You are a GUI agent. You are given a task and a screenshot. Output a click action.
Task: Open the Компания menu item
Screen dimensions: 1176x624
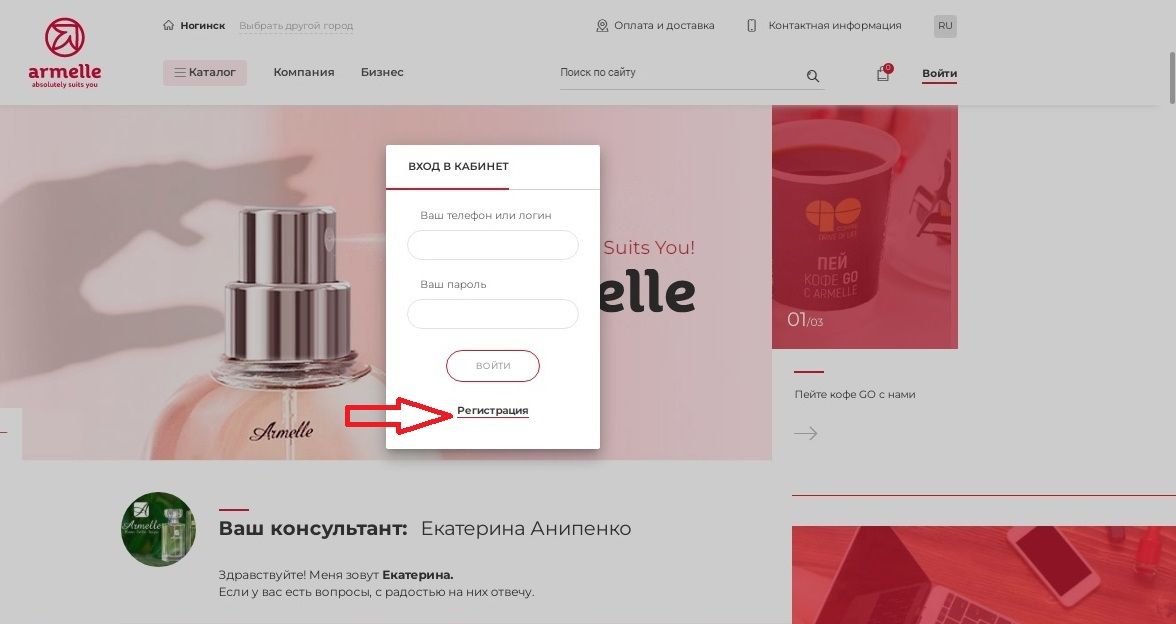click(x=304, y=73)
